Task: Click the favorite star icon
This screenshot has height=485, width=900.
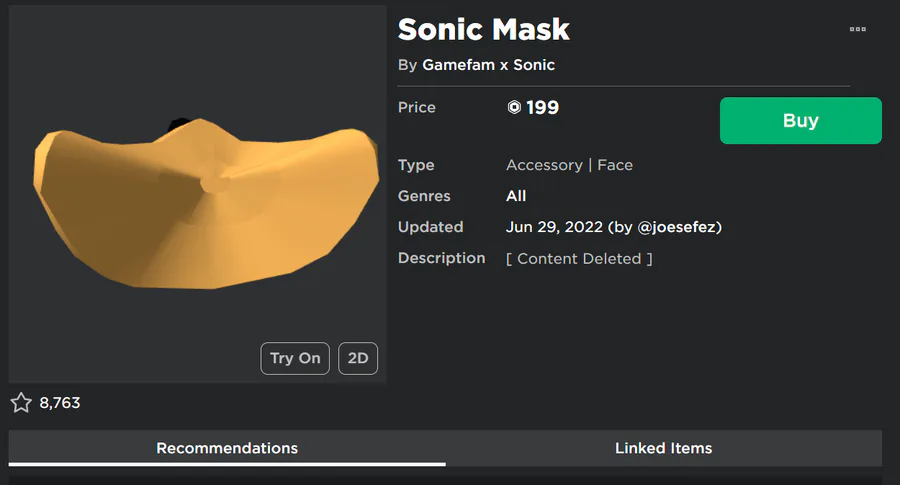Action: tap(21, 403)
